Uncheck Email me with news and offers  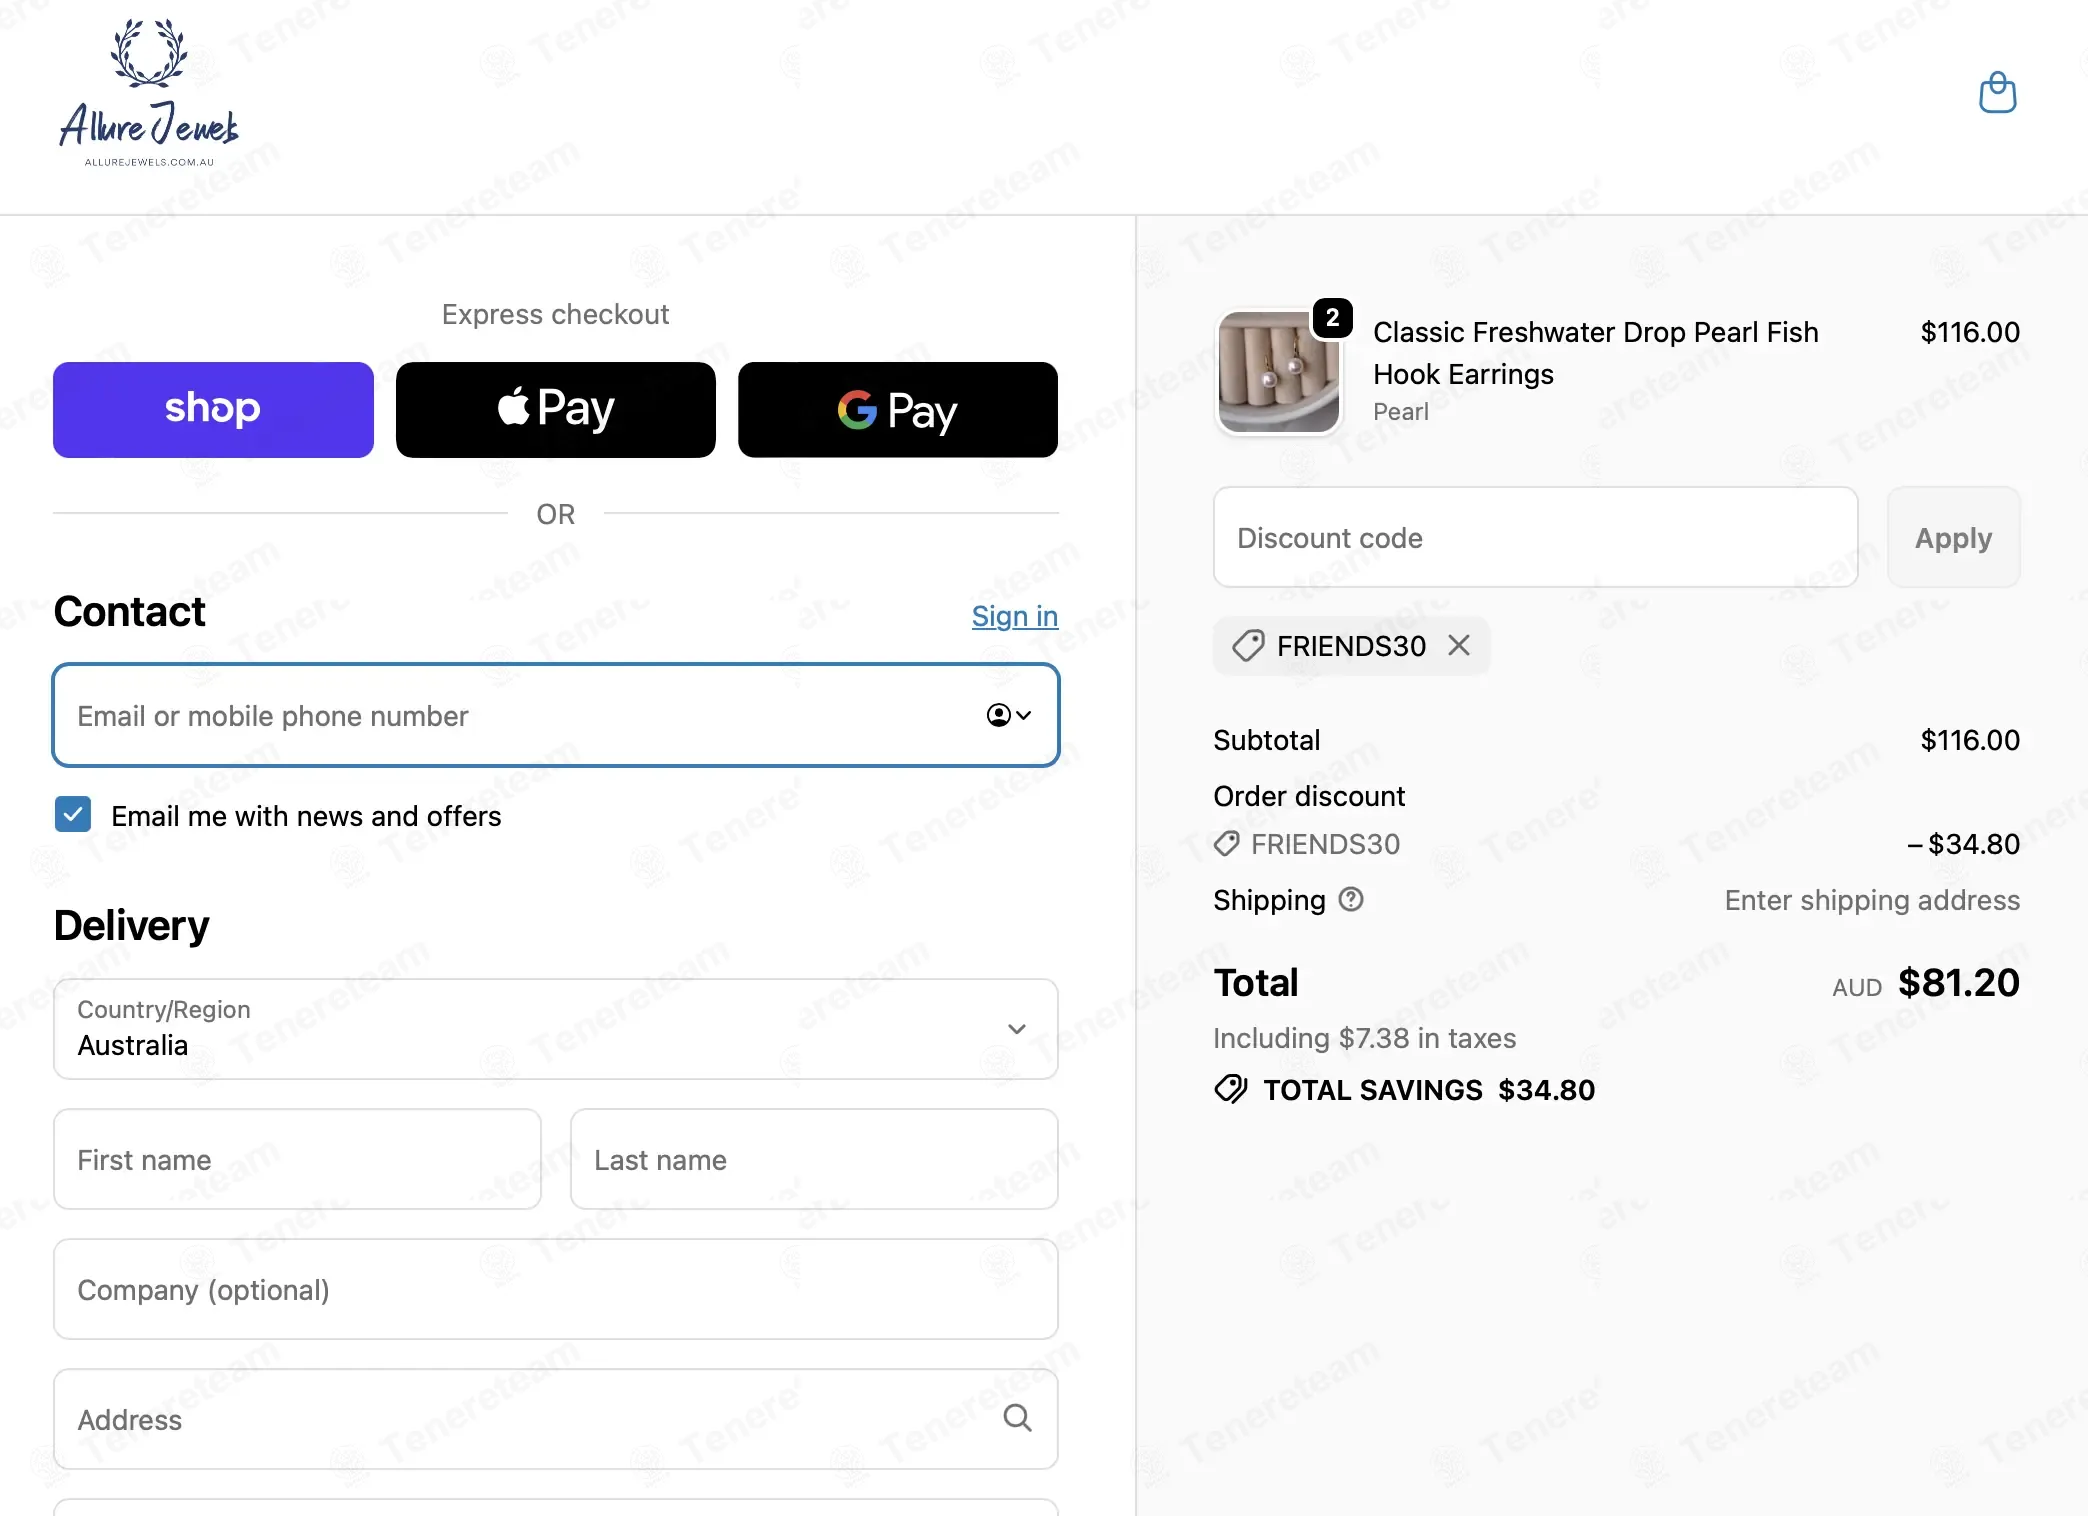[x=73, y=815]
